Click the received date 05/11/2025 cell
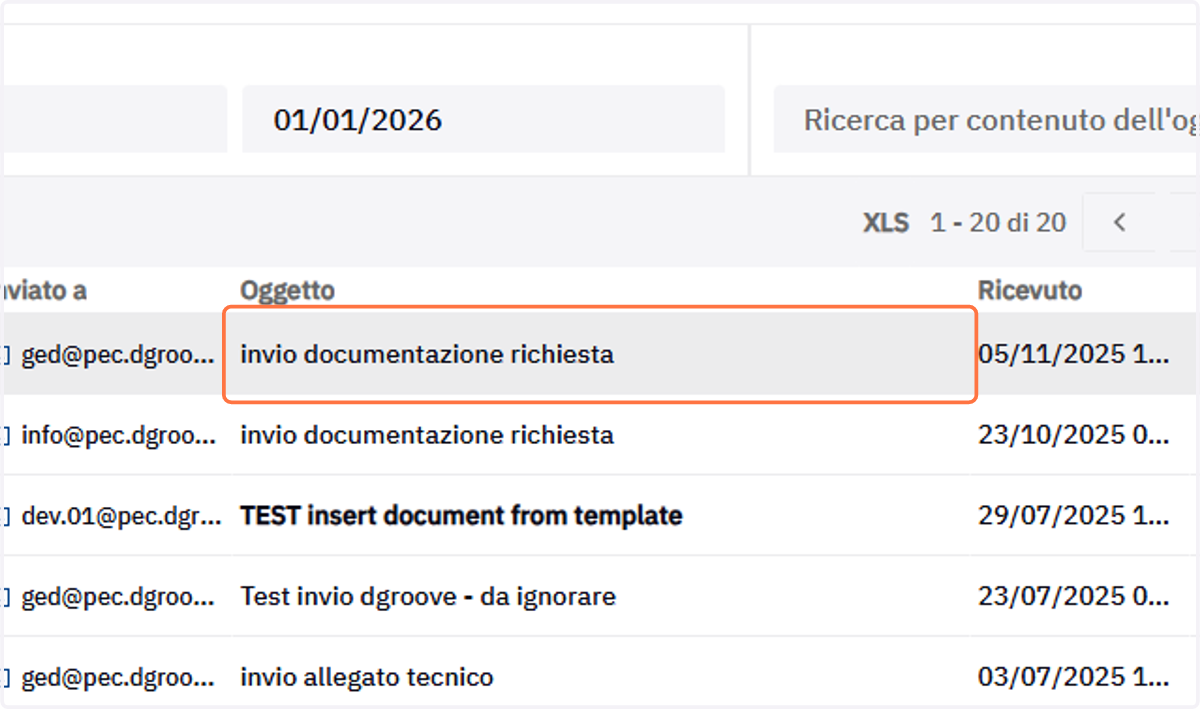Viewport: 1200px width, 709px height. 1073,354
